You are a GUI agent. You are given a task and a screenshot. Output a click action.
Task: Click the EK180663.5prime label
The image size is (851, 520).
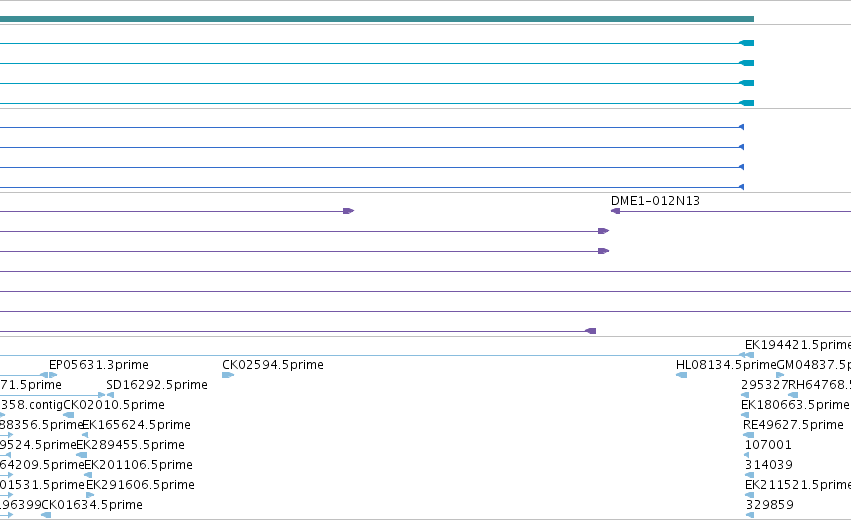[795, 405]
